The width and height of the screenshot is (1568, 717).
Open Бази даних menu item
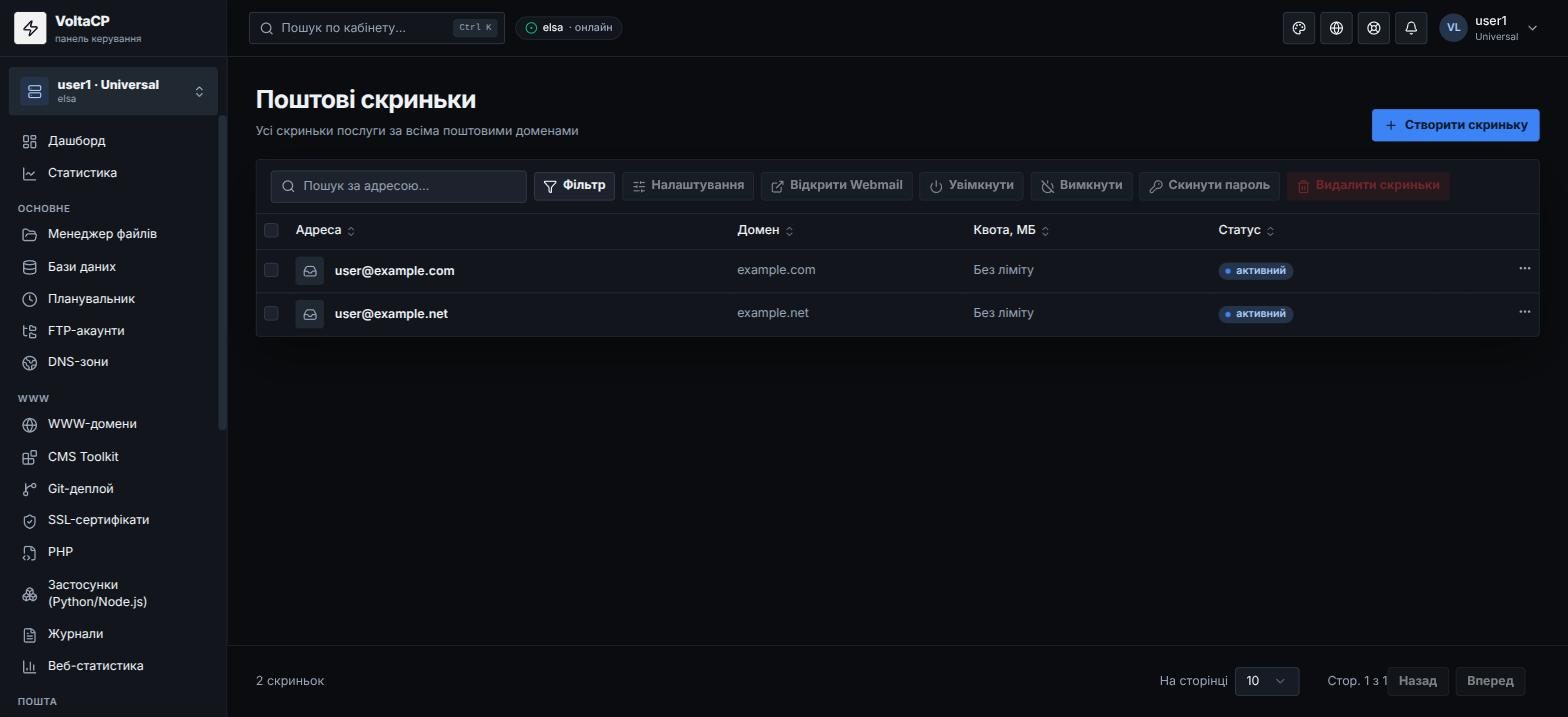pos(113,268)
